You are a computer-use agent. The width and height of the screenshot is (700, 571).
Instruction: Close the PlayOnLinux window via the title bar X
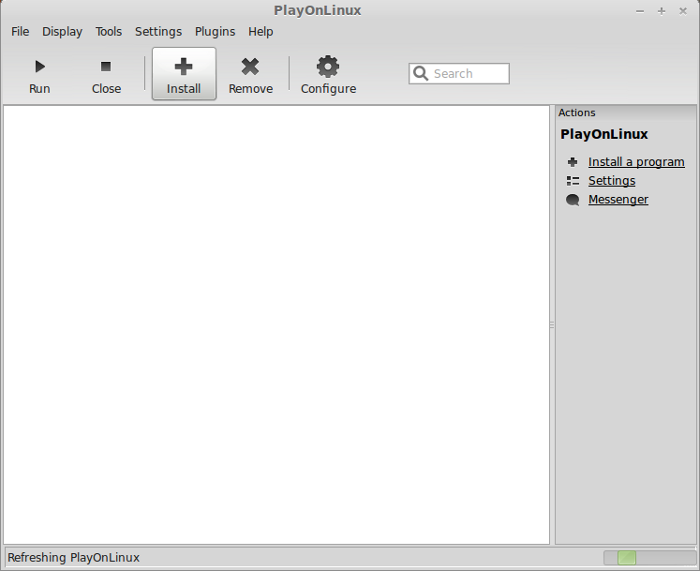pos(683,11)
